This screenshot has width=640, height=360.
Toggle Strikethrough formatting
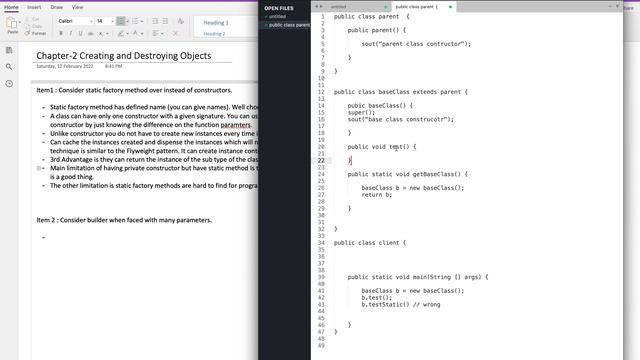click(90, 33)
